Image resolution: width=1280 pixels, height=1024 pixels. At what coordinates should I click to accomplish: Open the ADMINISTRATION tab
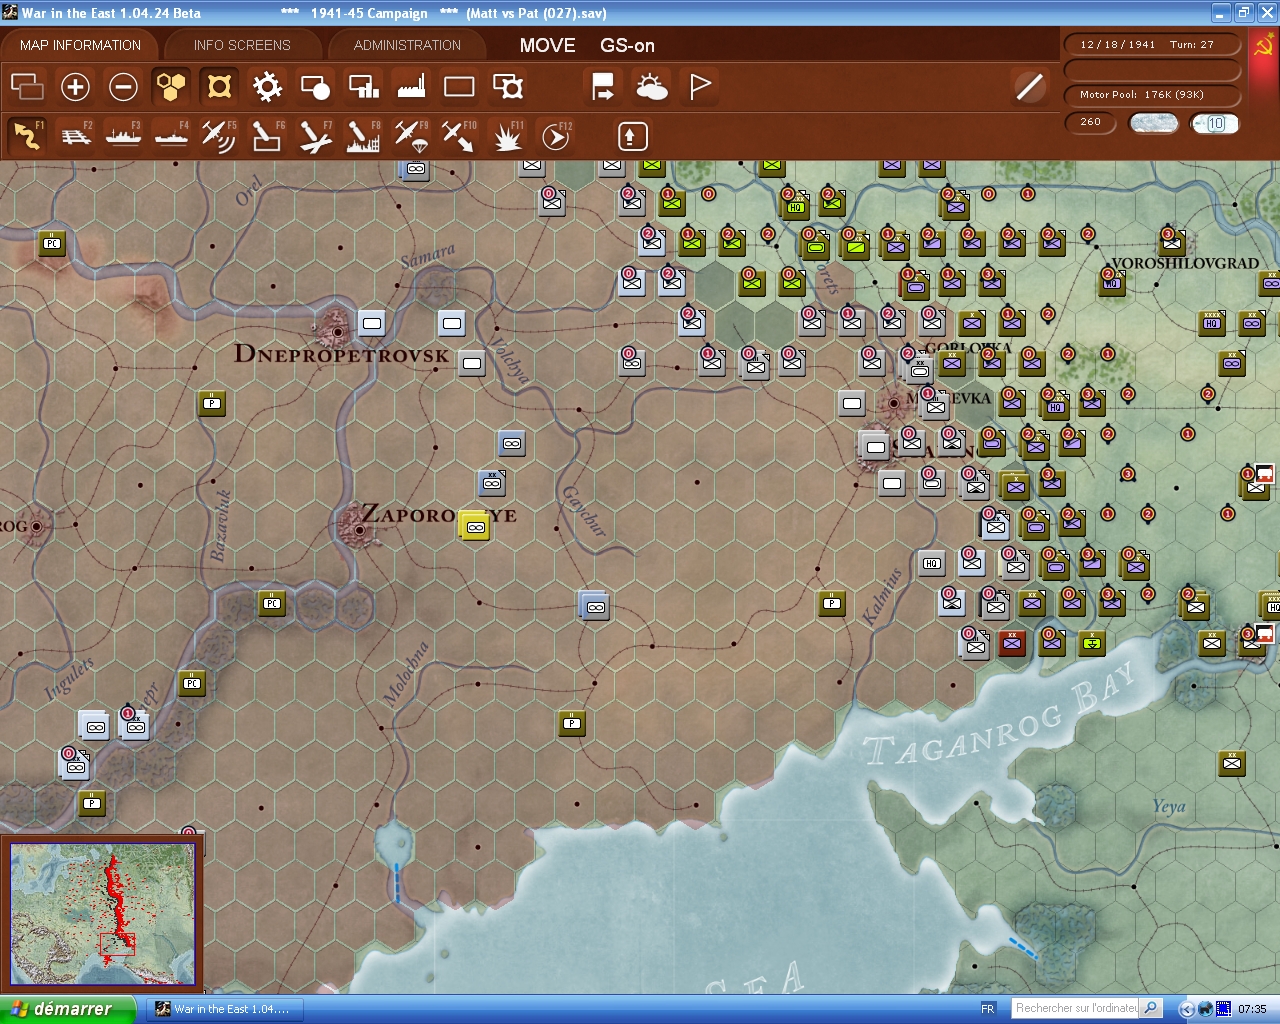pyautogui.click(x=407, y=45)
